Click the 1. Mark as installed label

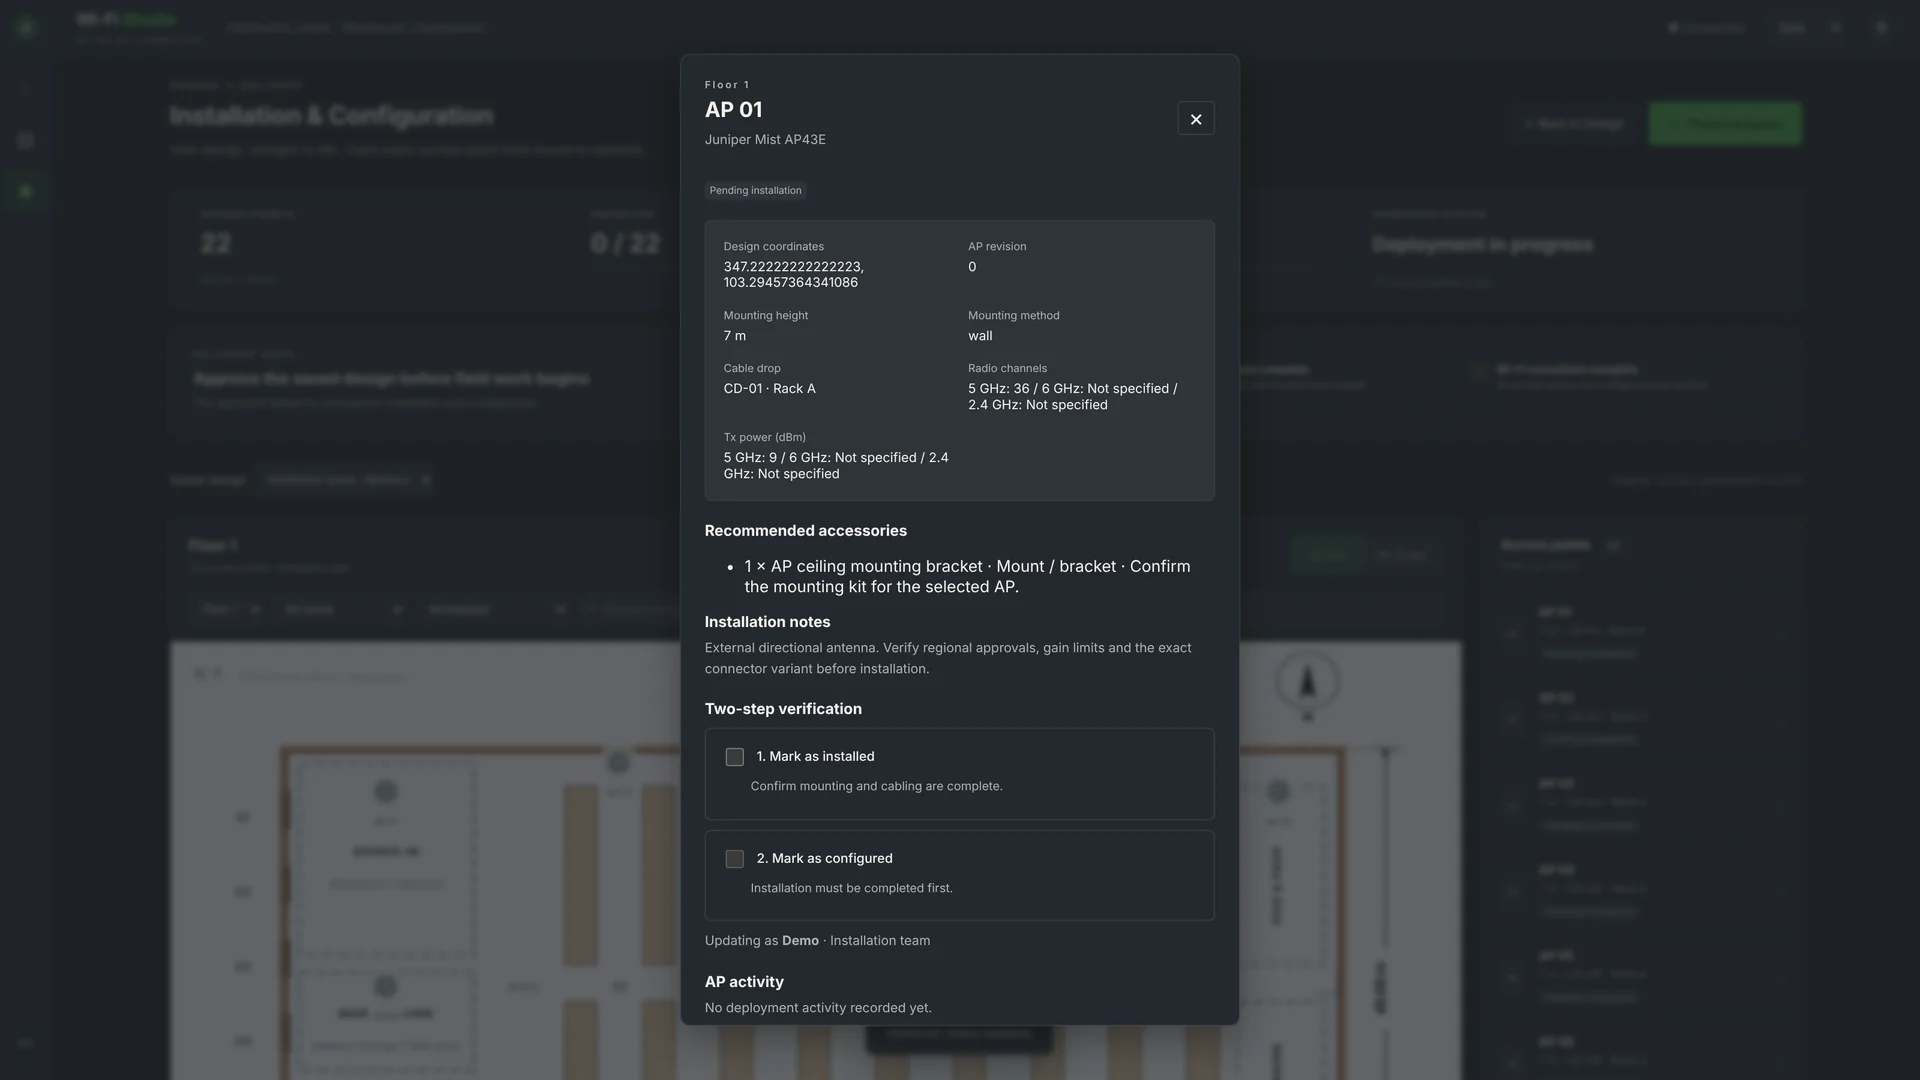[815, 757]
